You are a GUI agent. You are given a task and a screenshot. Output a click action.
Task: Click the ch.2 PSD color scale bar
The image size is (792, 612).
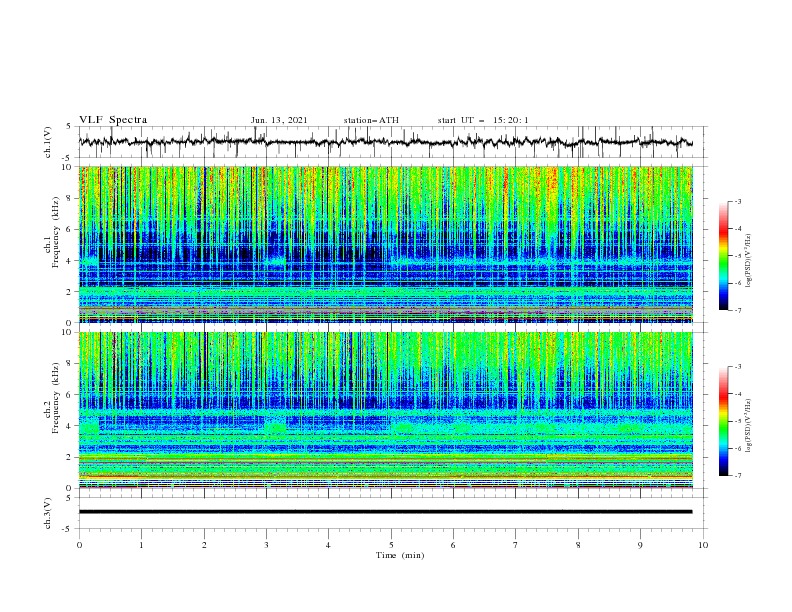(723, 421)
